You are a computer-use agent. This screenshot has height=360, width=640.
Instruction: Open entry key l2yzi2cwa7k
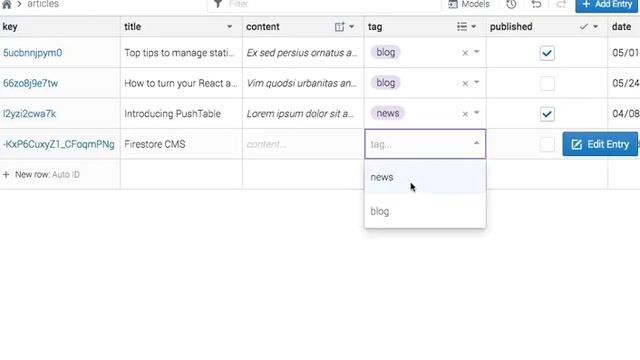click(29, 114)
